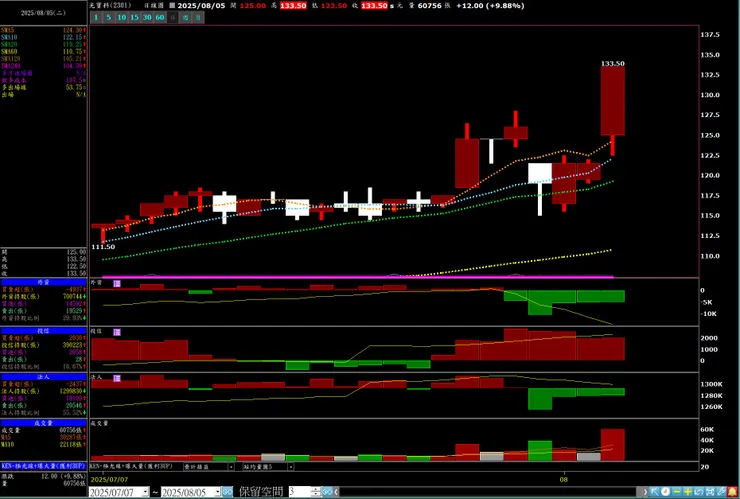This screenshot has height=499, width=740.
Task: Select the monthly (月) period button
Action: (198, 17)
